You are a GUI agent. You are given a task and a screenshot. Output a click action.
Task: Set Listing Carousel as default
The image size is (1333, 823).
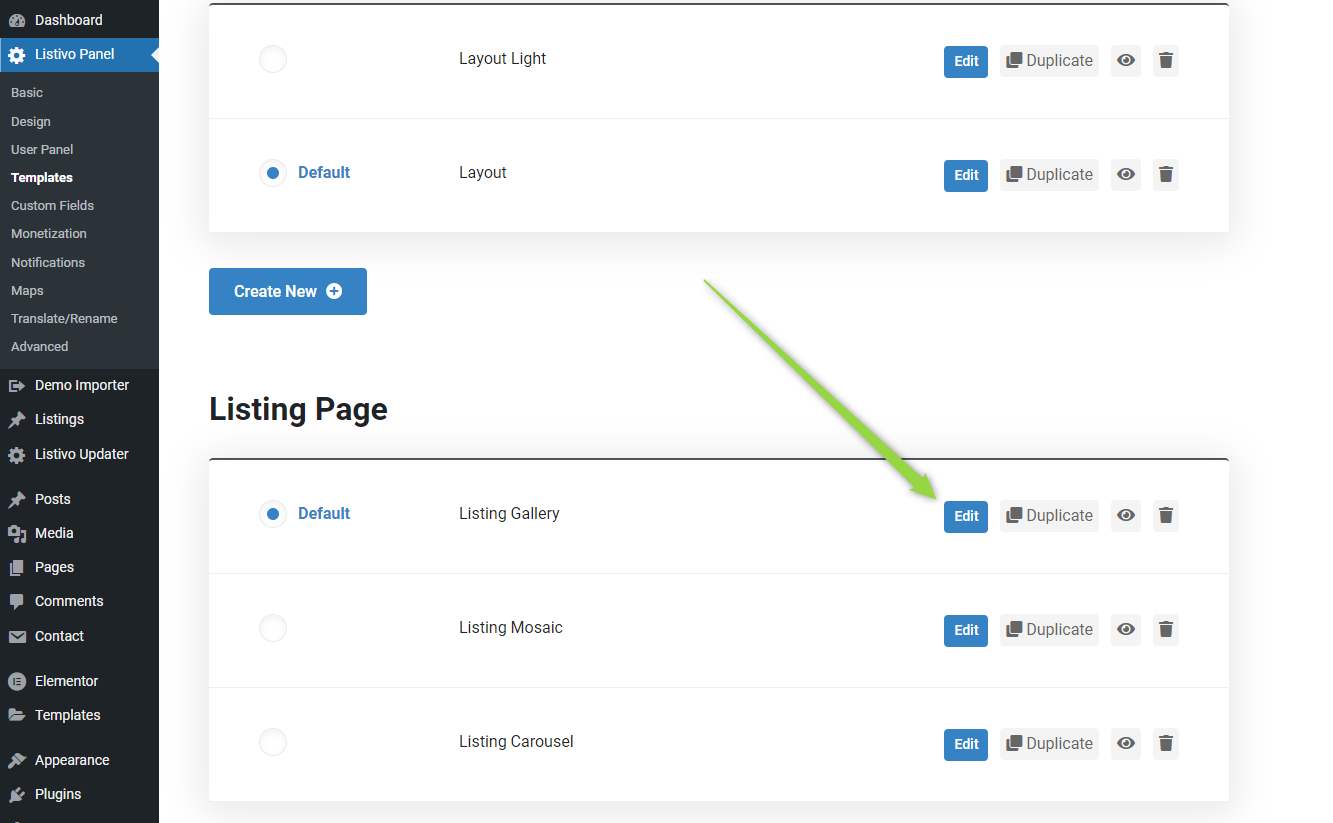click(273, 742)
